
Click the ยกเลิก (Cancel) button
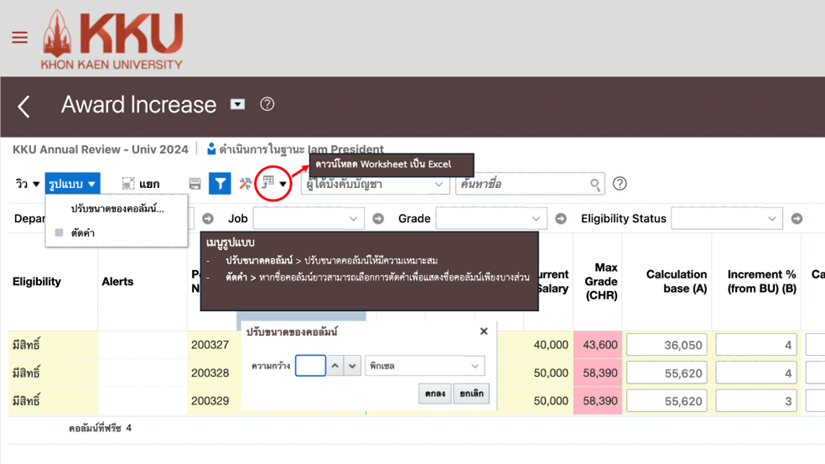point(471,394)
